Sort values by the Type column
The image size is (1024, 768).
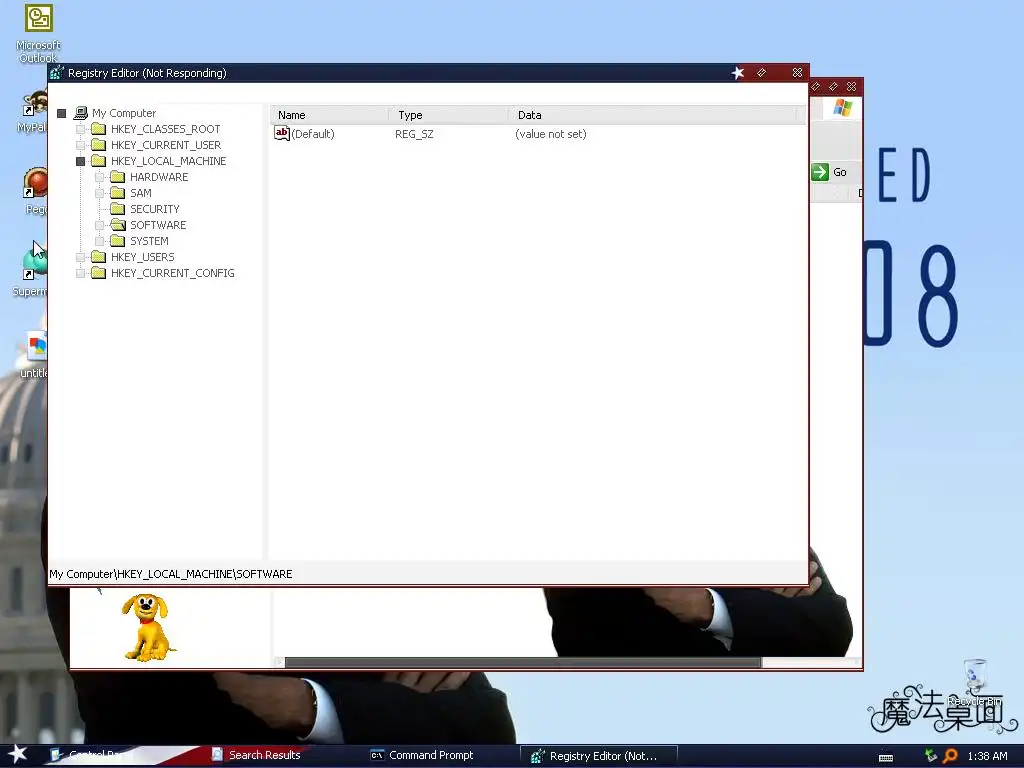(x=449, y=115)
